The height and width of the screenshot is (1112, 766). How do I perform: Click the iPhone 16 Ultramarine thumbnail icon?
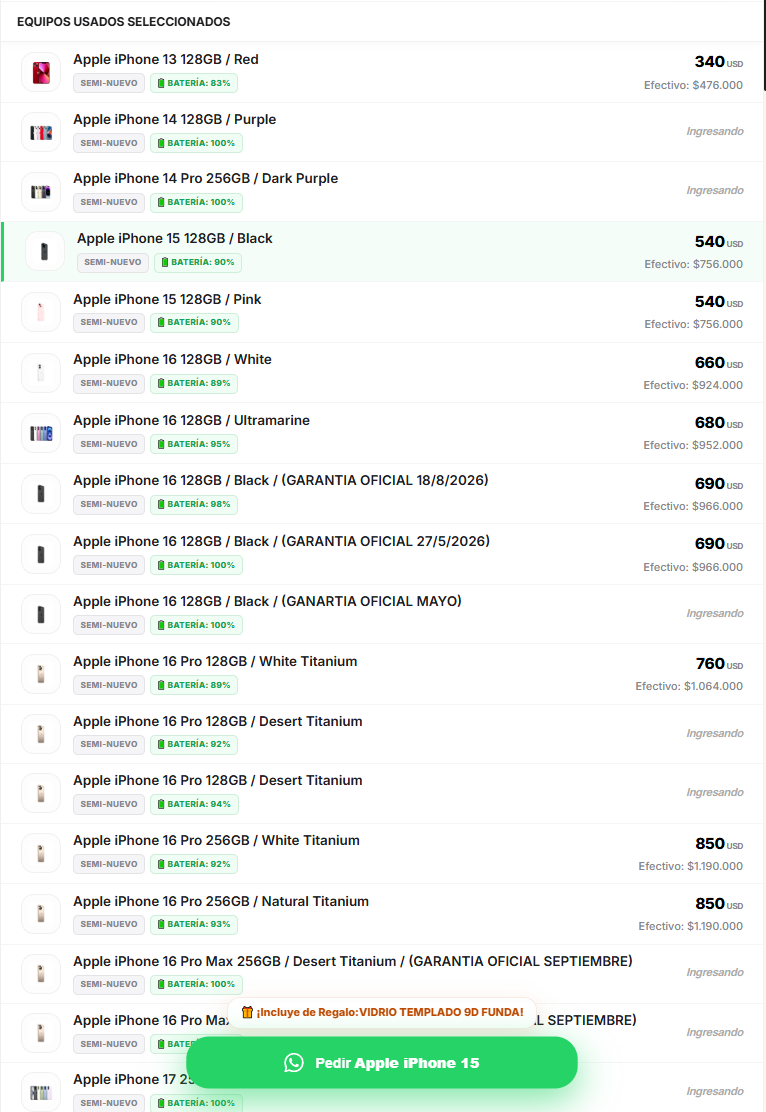click(x=41, y=433)
